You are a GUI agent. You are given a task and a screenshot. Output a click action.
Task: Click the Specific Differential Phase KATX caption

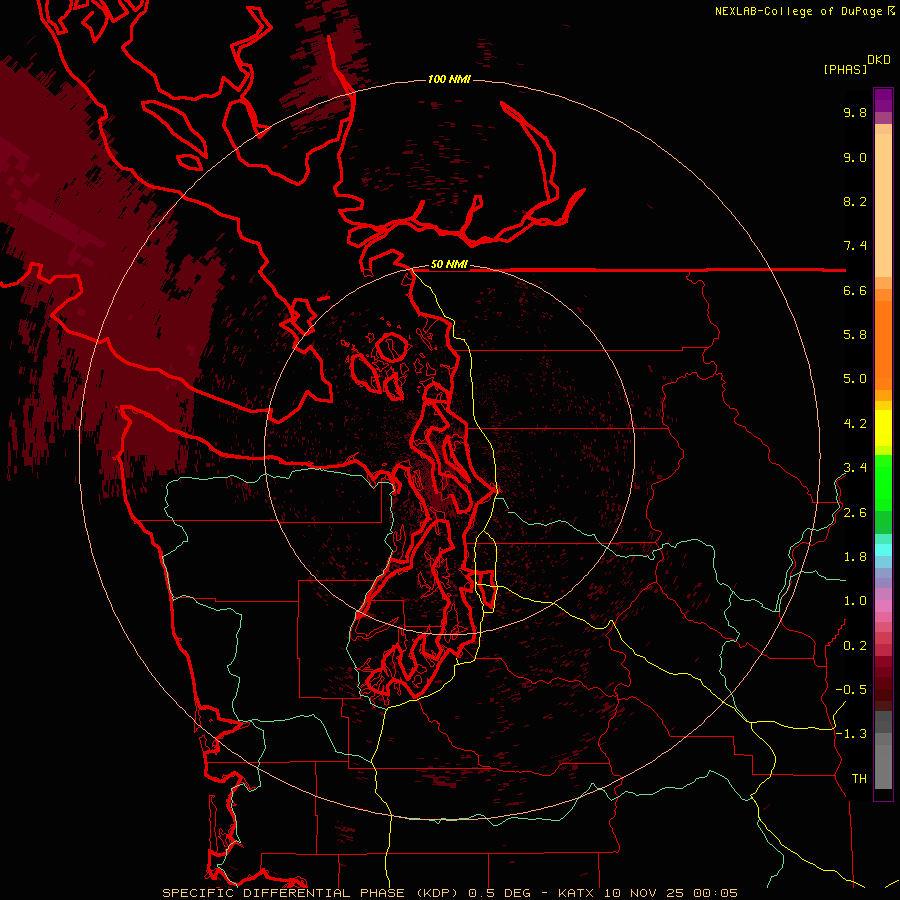pyautogui.click(x=449, y=893)
